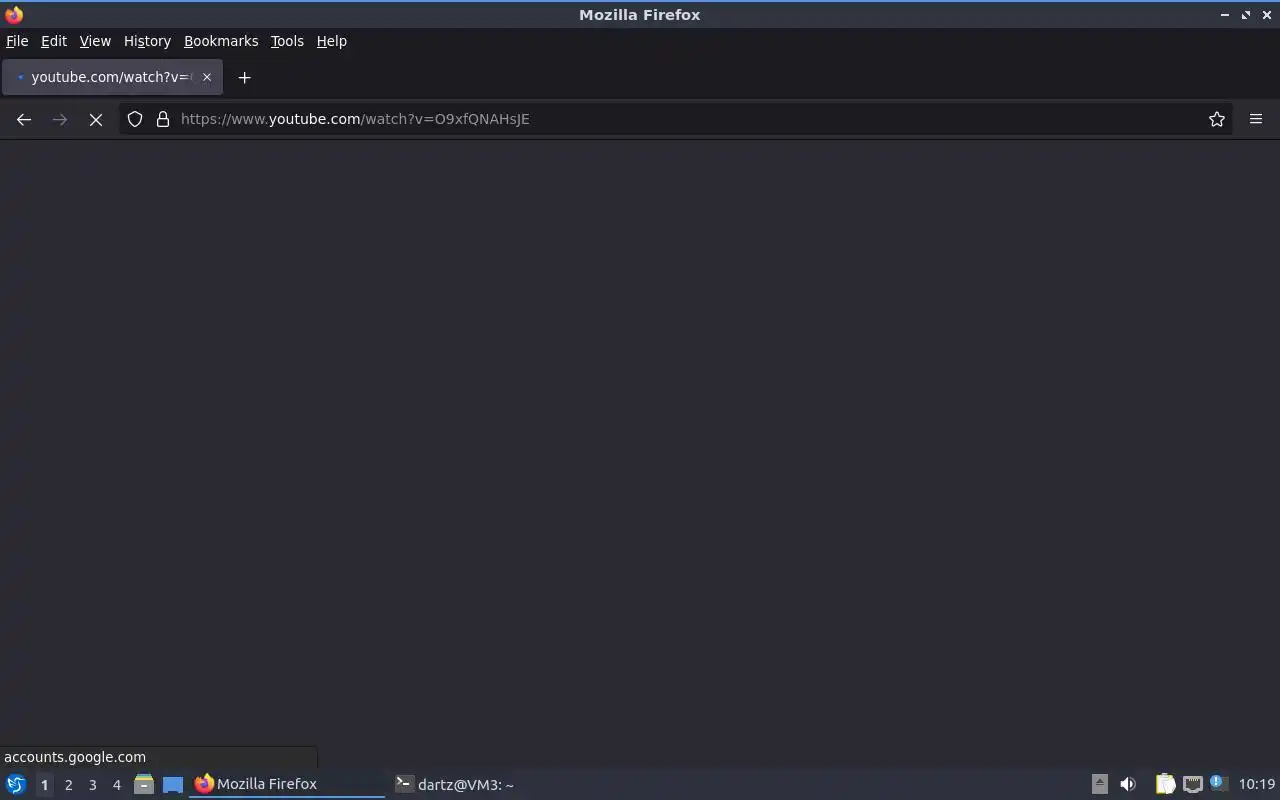Click the 10:19 clock

tap(1257, 784)
